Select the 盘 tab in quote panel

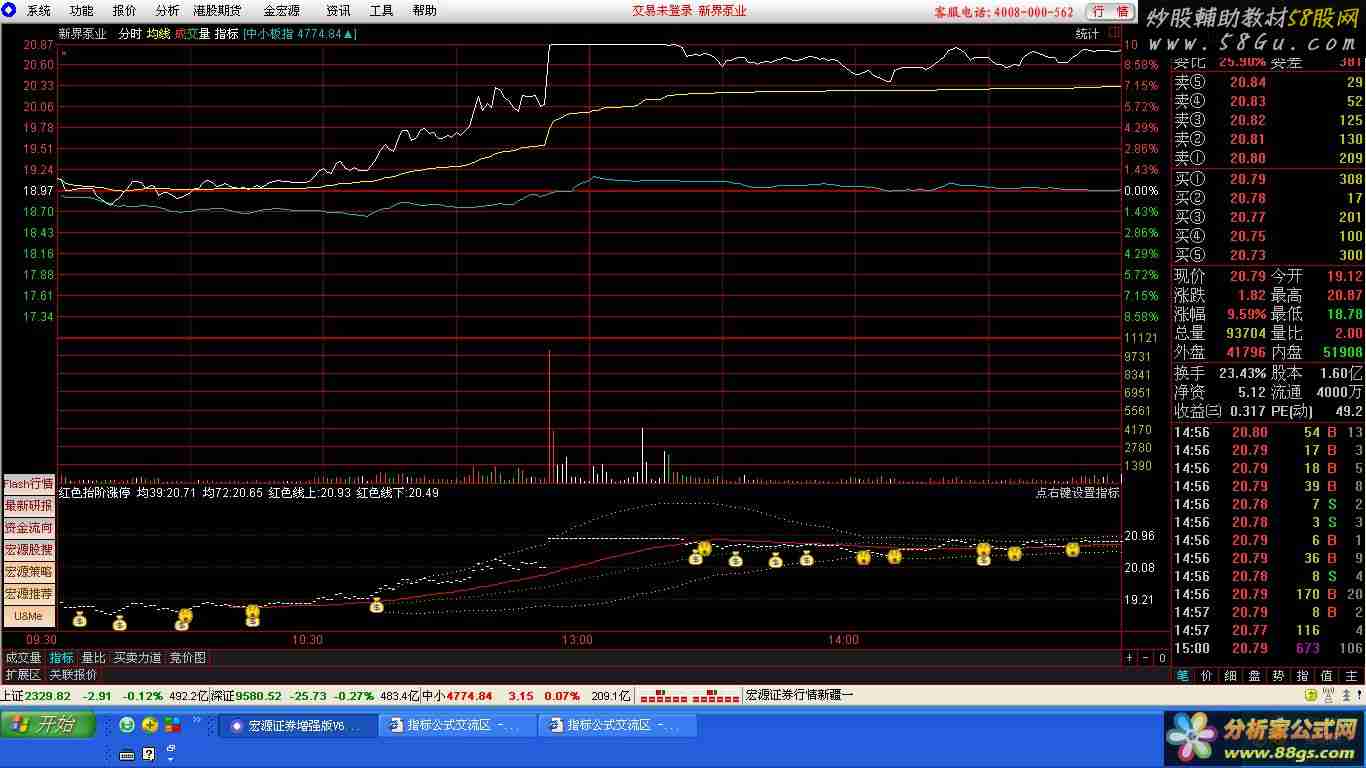click(x=1254, y=676)
